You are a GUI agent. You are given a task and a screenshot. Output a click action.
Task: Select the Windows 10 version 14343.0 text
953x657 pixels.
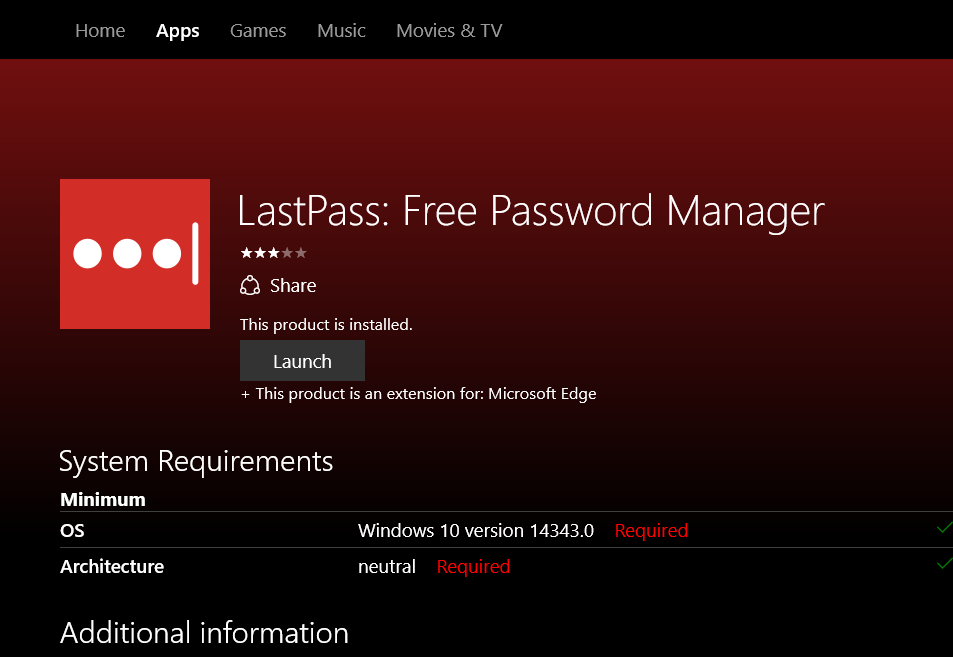pyautogui.click(x=476, y=531)
